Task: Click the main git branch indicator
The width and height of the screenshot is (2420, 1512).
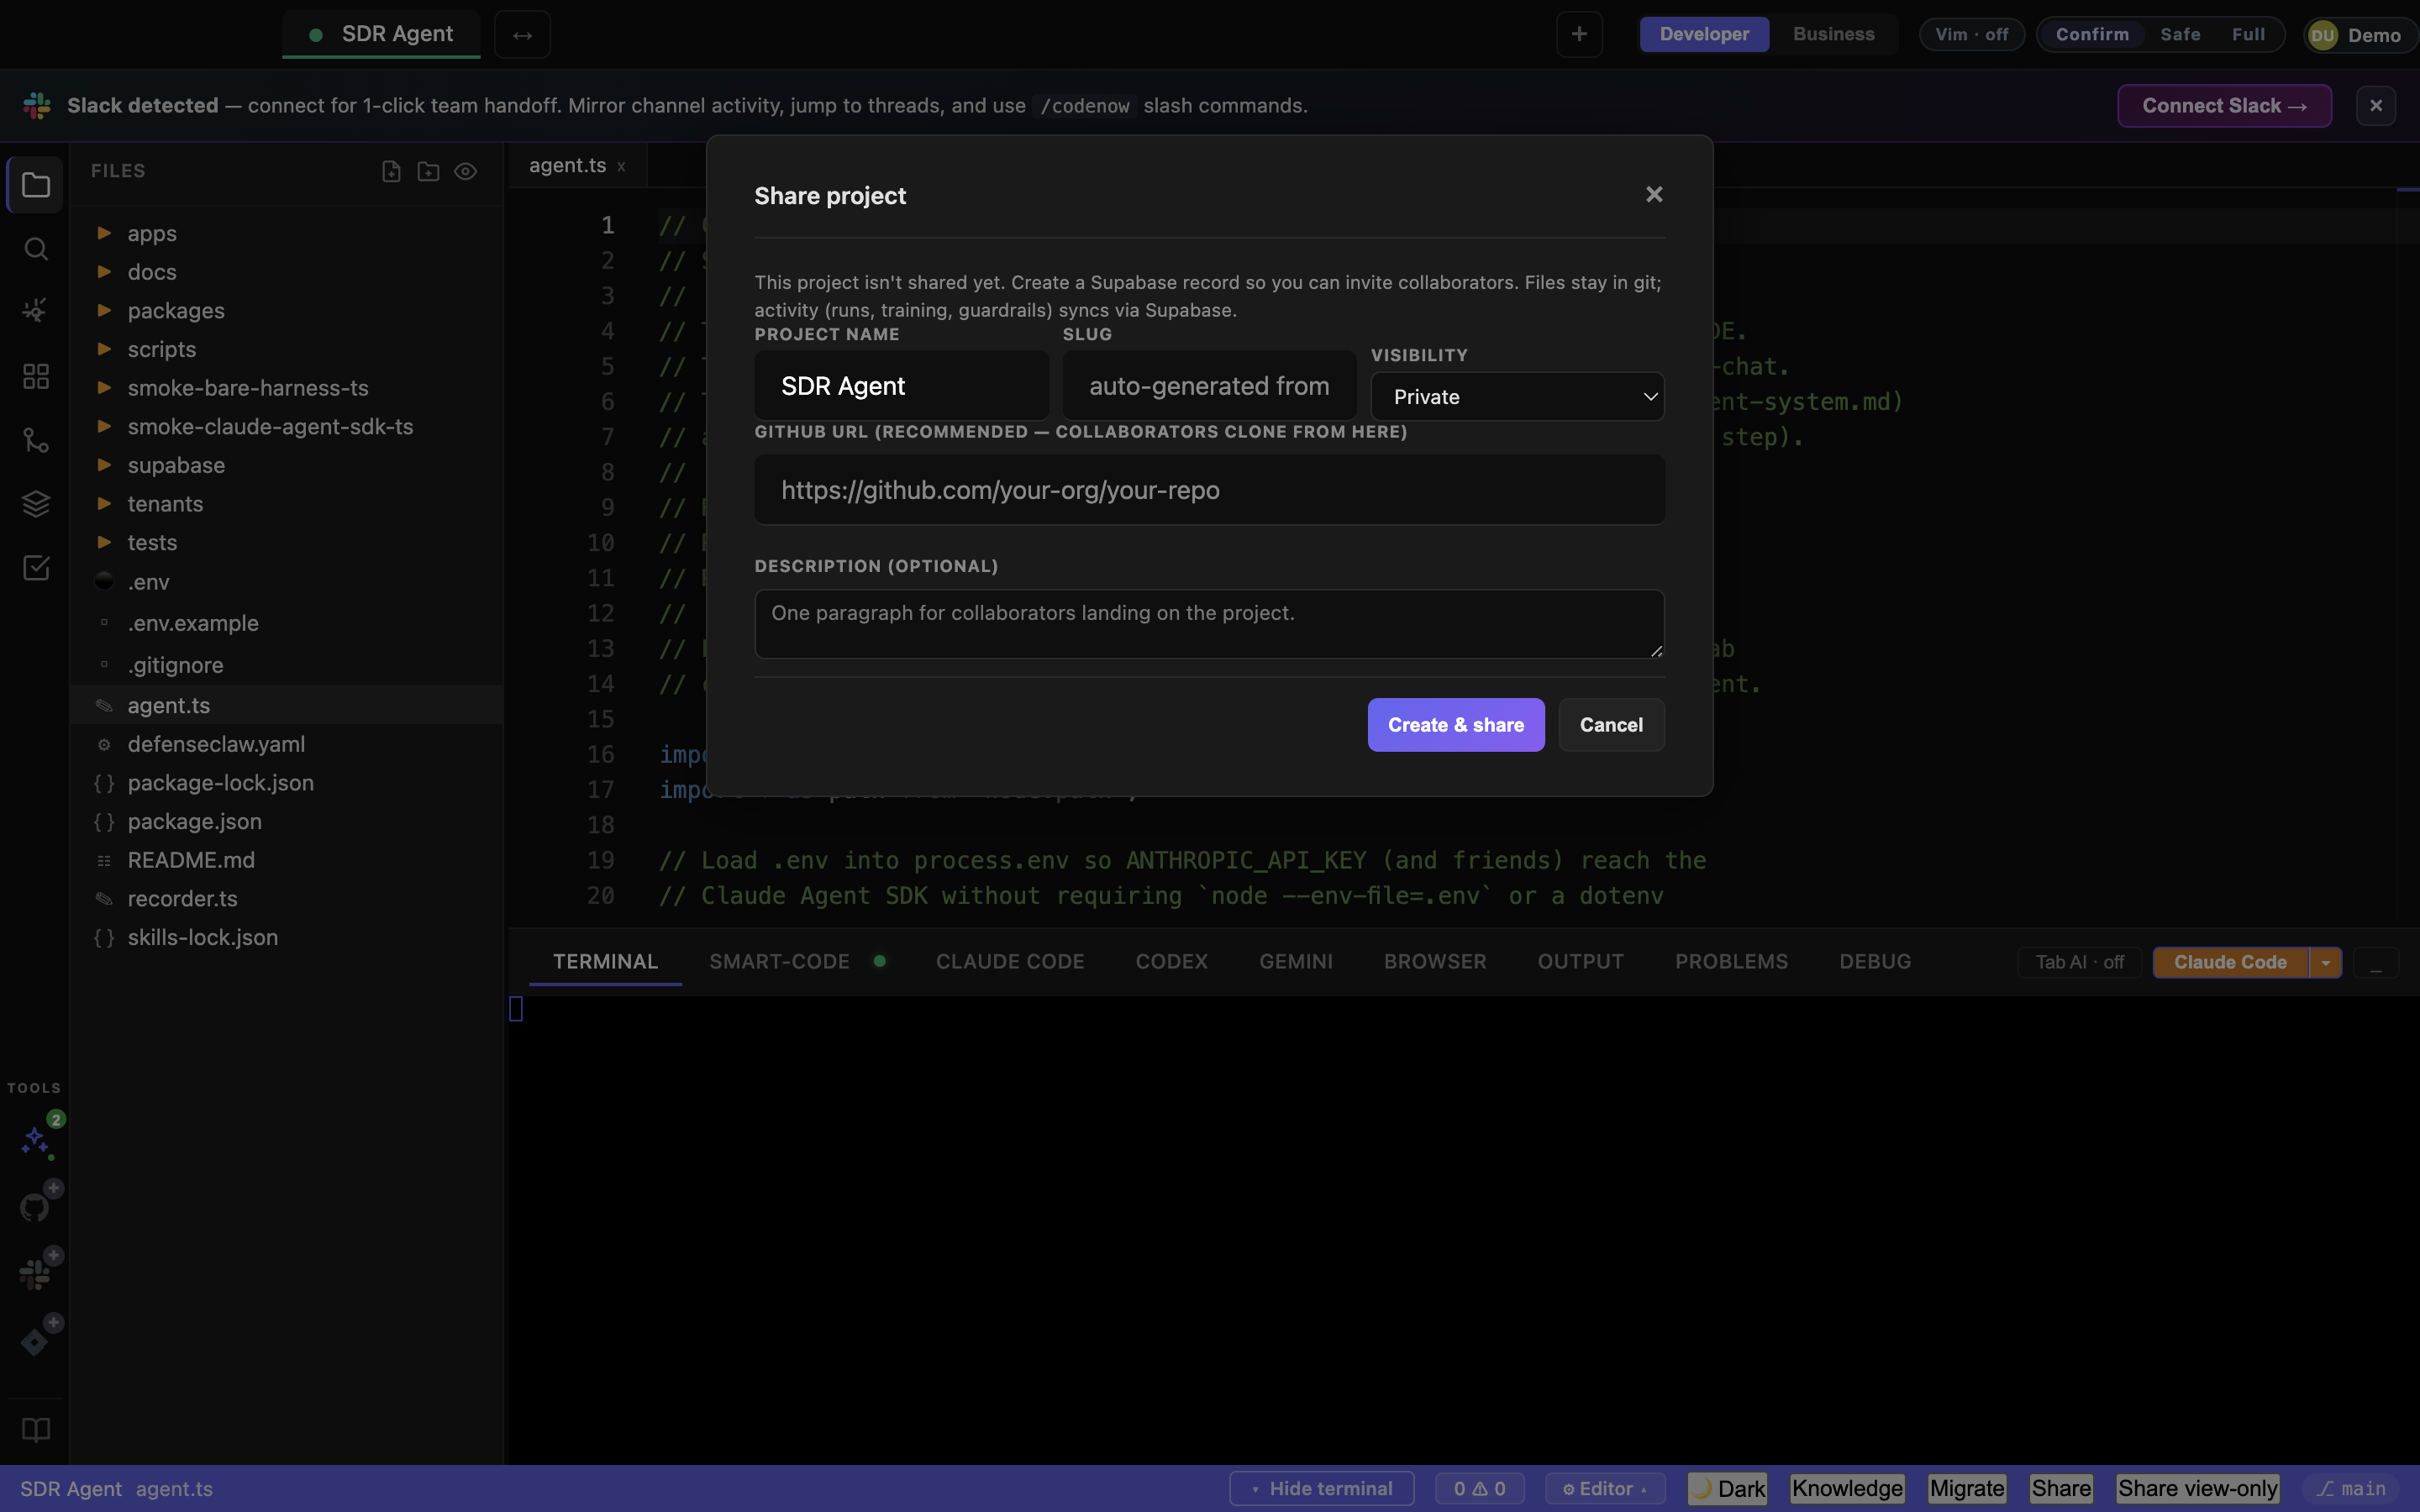Action: pyautogui.click(x=2351, y=1489)
